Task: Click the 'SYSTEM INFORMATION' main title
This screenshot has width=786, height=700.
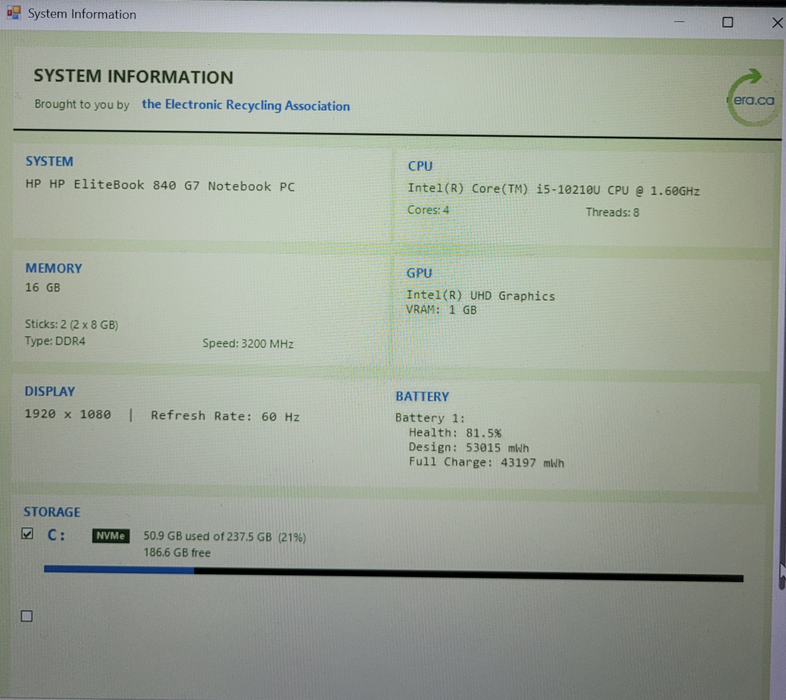Action: click(x=133, y=77)
